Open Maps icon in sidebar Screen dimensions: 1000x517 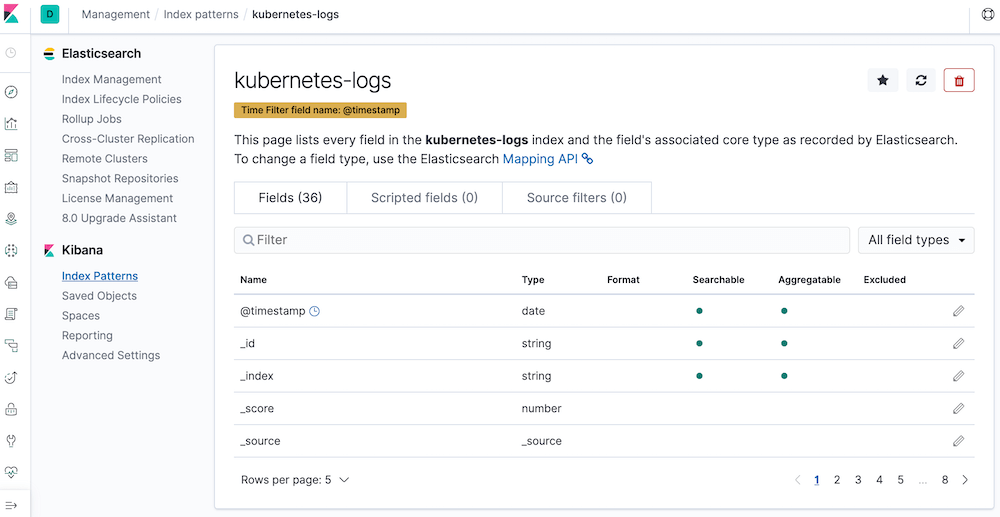[11, 219]
